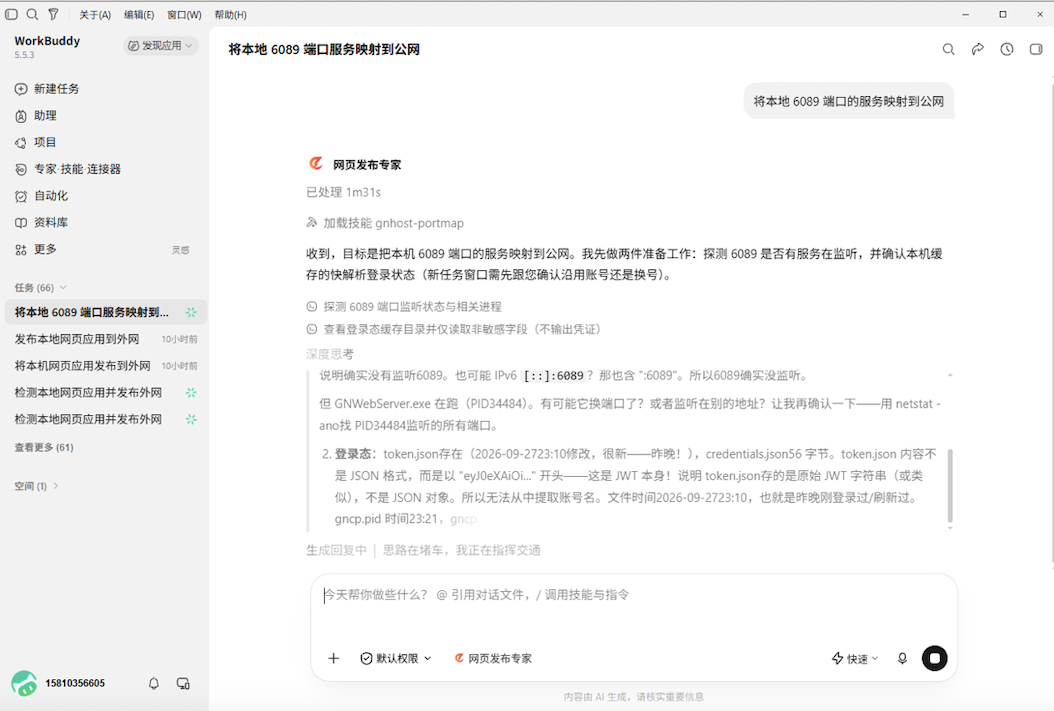Open the 窗口(W) menu
1054x711 pixels.
click(x=184, y=15)
